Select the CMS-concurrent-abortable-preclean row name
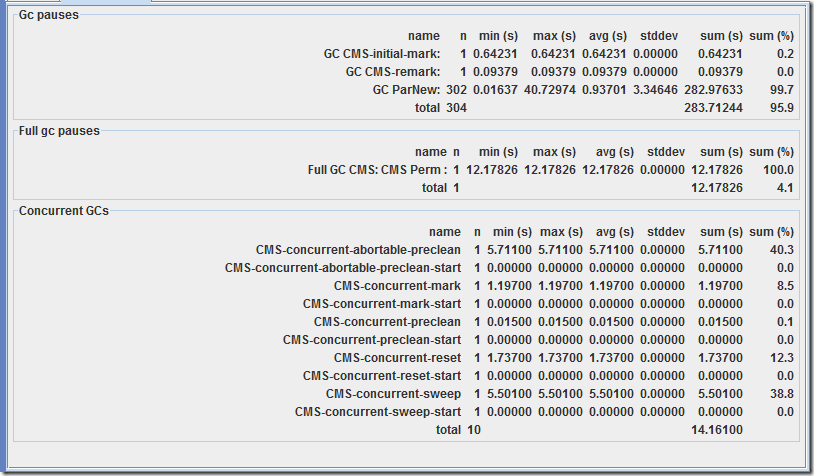The height and width of the screenshot is (476, 814). coord(358,250)
